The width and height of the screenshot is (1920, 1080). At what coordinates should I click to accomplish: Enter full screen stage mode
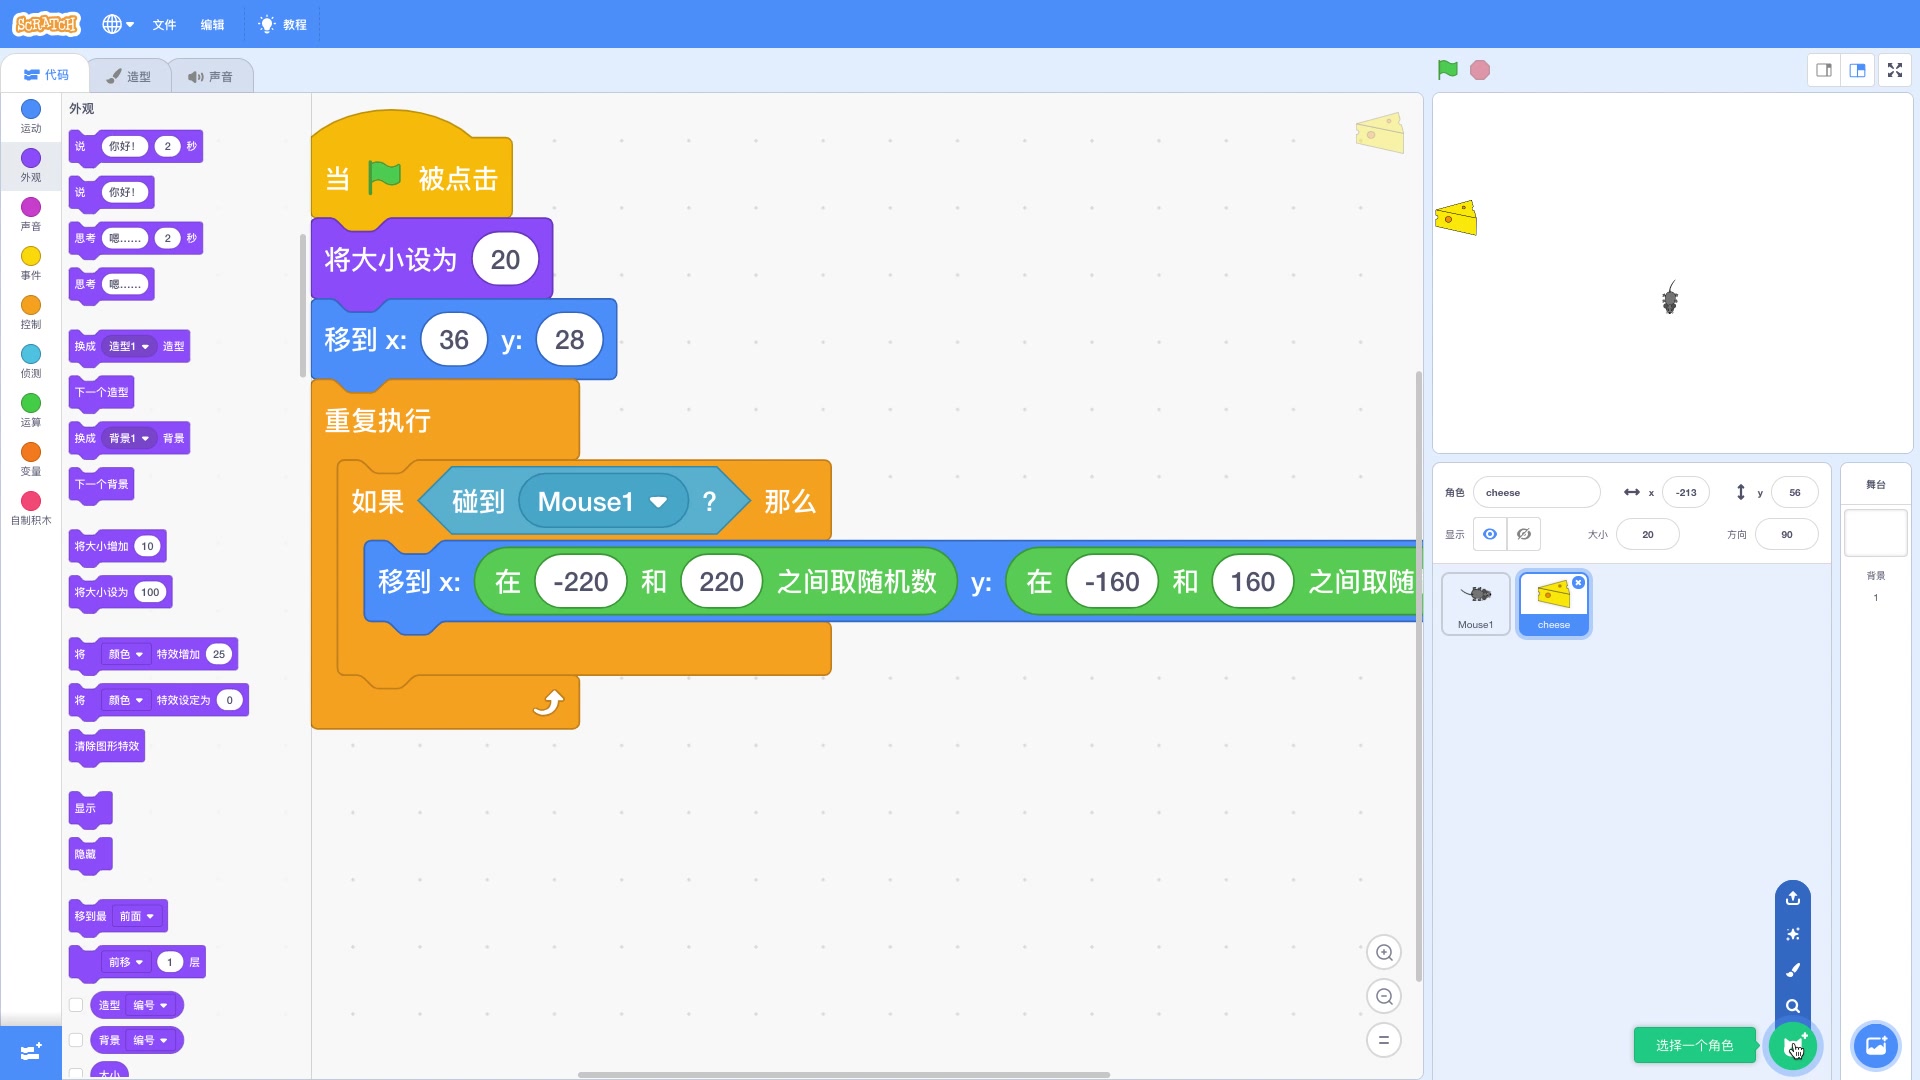tap(1894, 70)
